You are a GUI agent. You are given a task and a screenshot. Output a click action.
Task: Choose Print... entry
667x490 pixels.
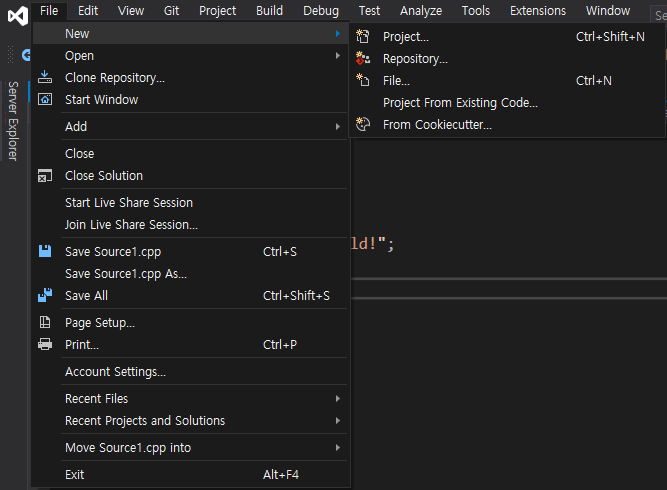(191, 345)
